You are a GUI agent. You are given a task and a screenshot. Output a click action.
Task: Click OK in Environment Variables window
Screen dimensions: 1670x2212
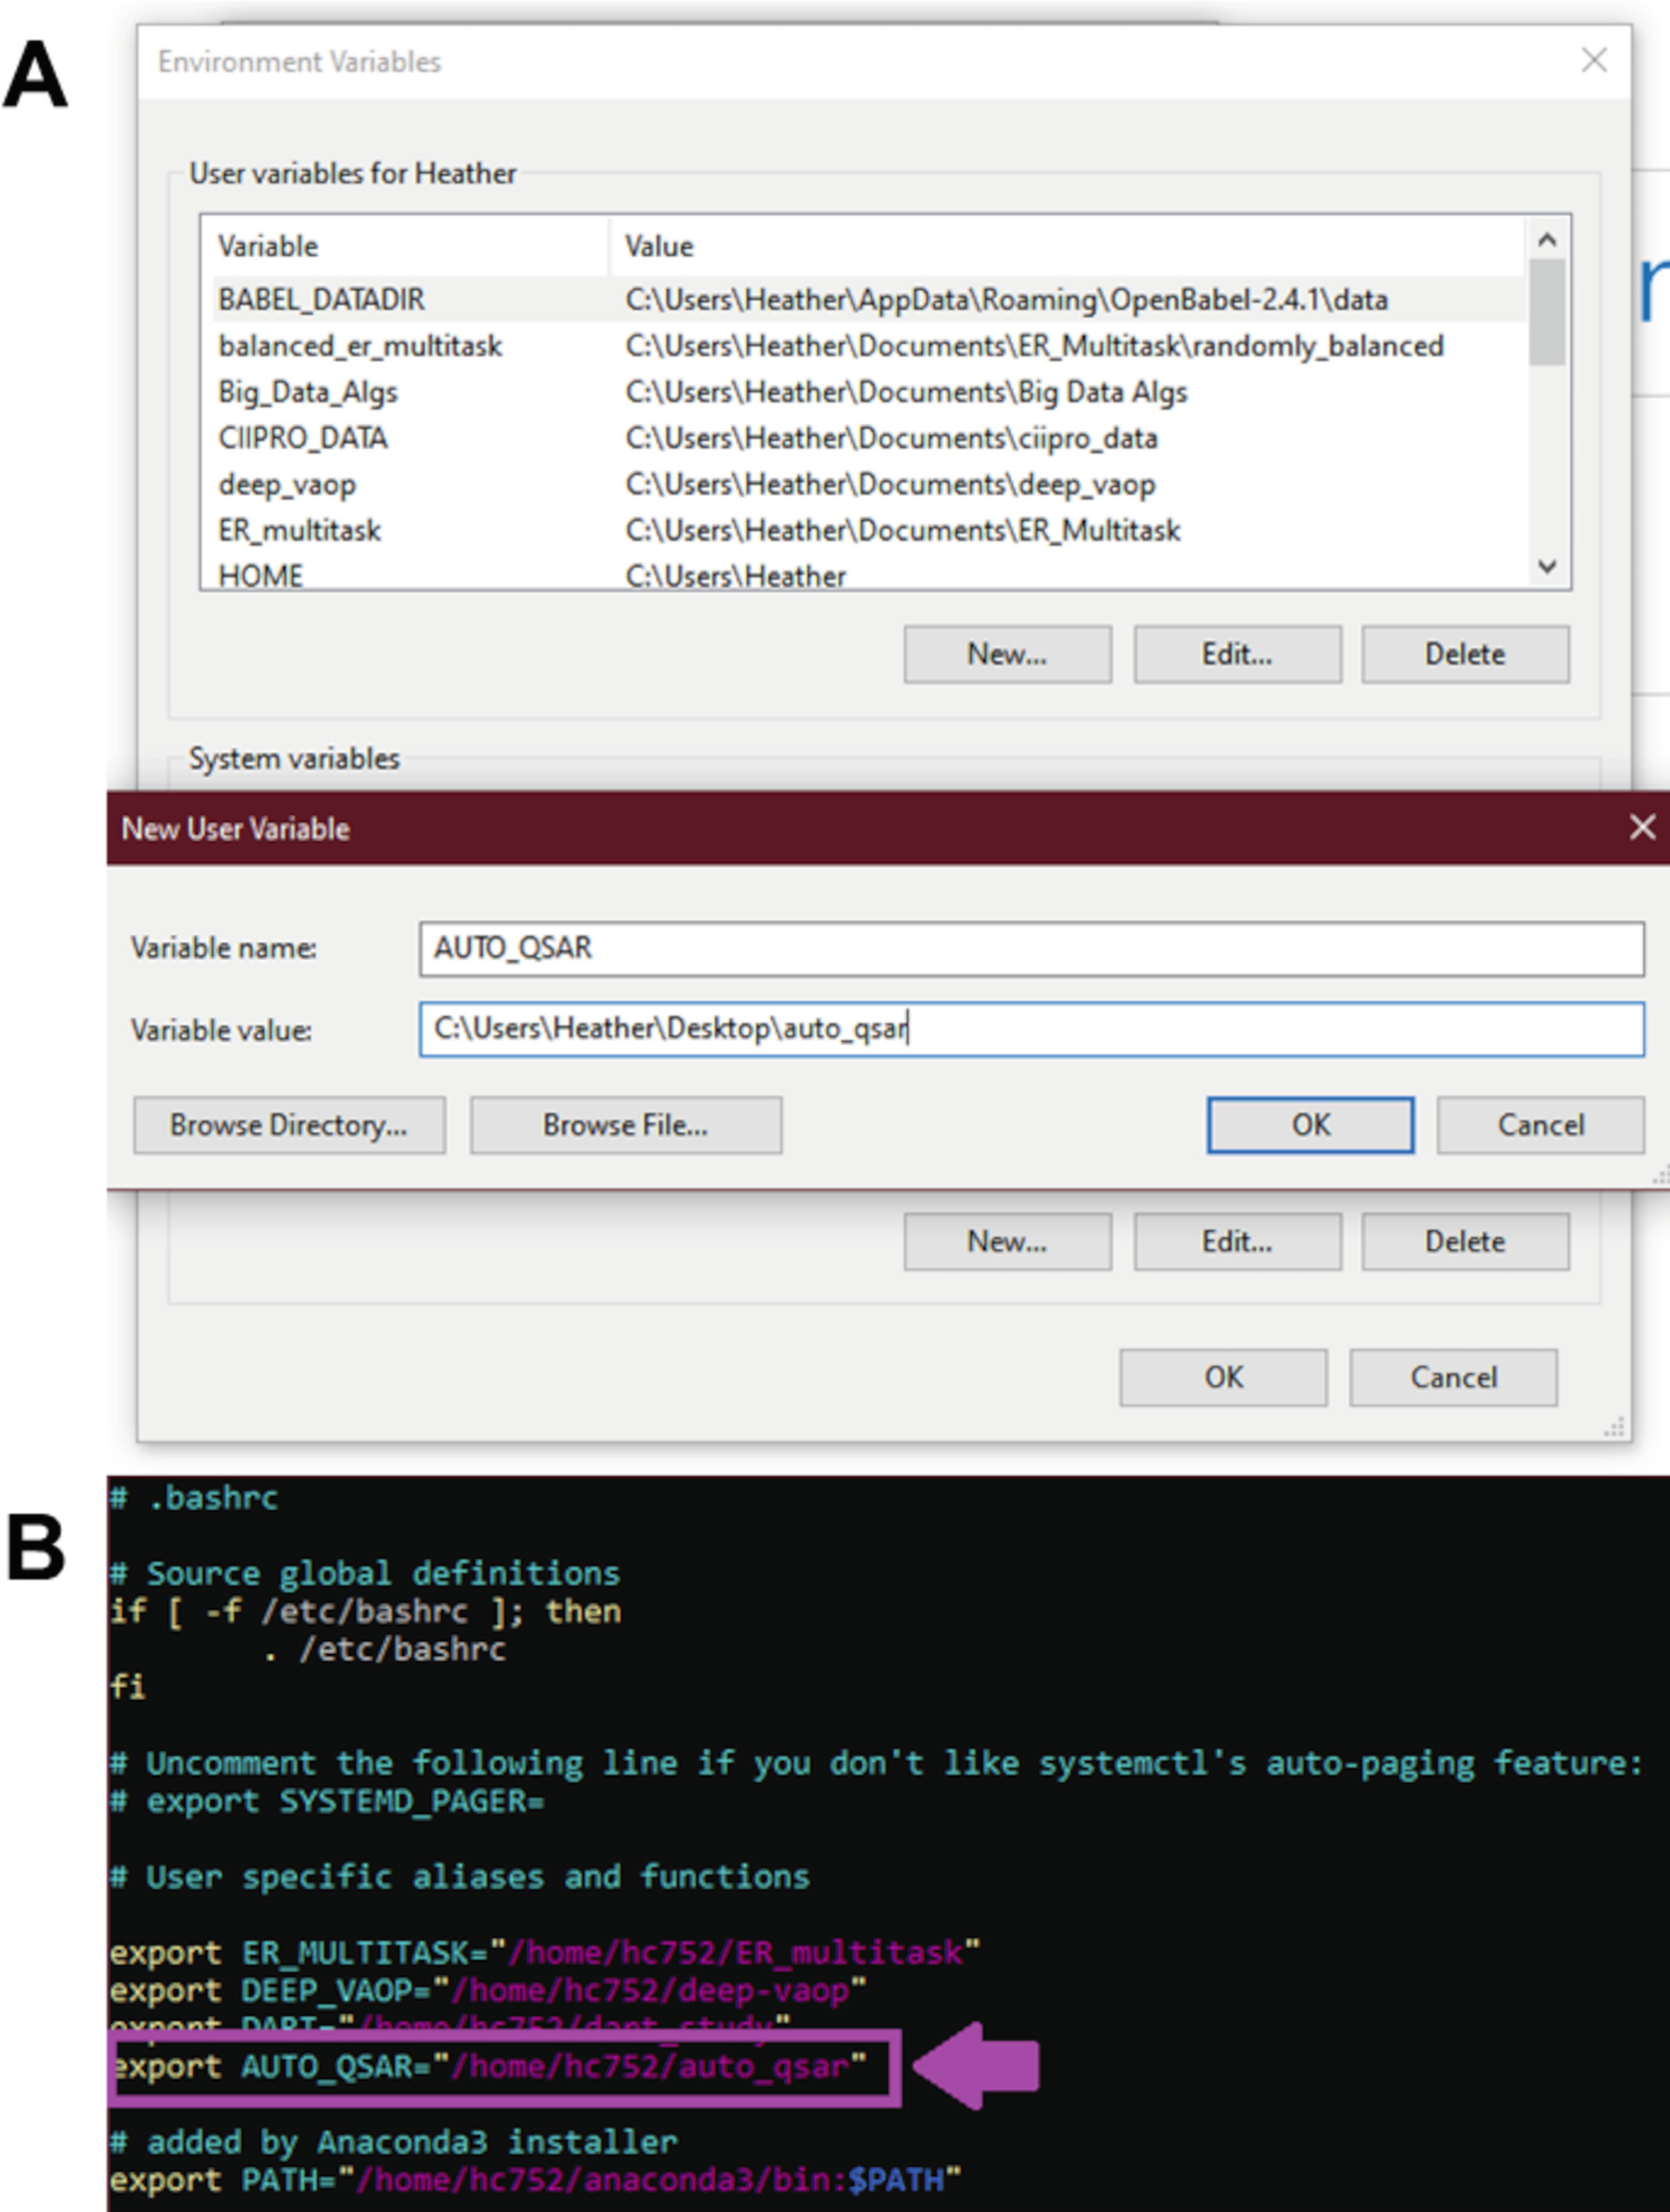pos(1224,1377)
